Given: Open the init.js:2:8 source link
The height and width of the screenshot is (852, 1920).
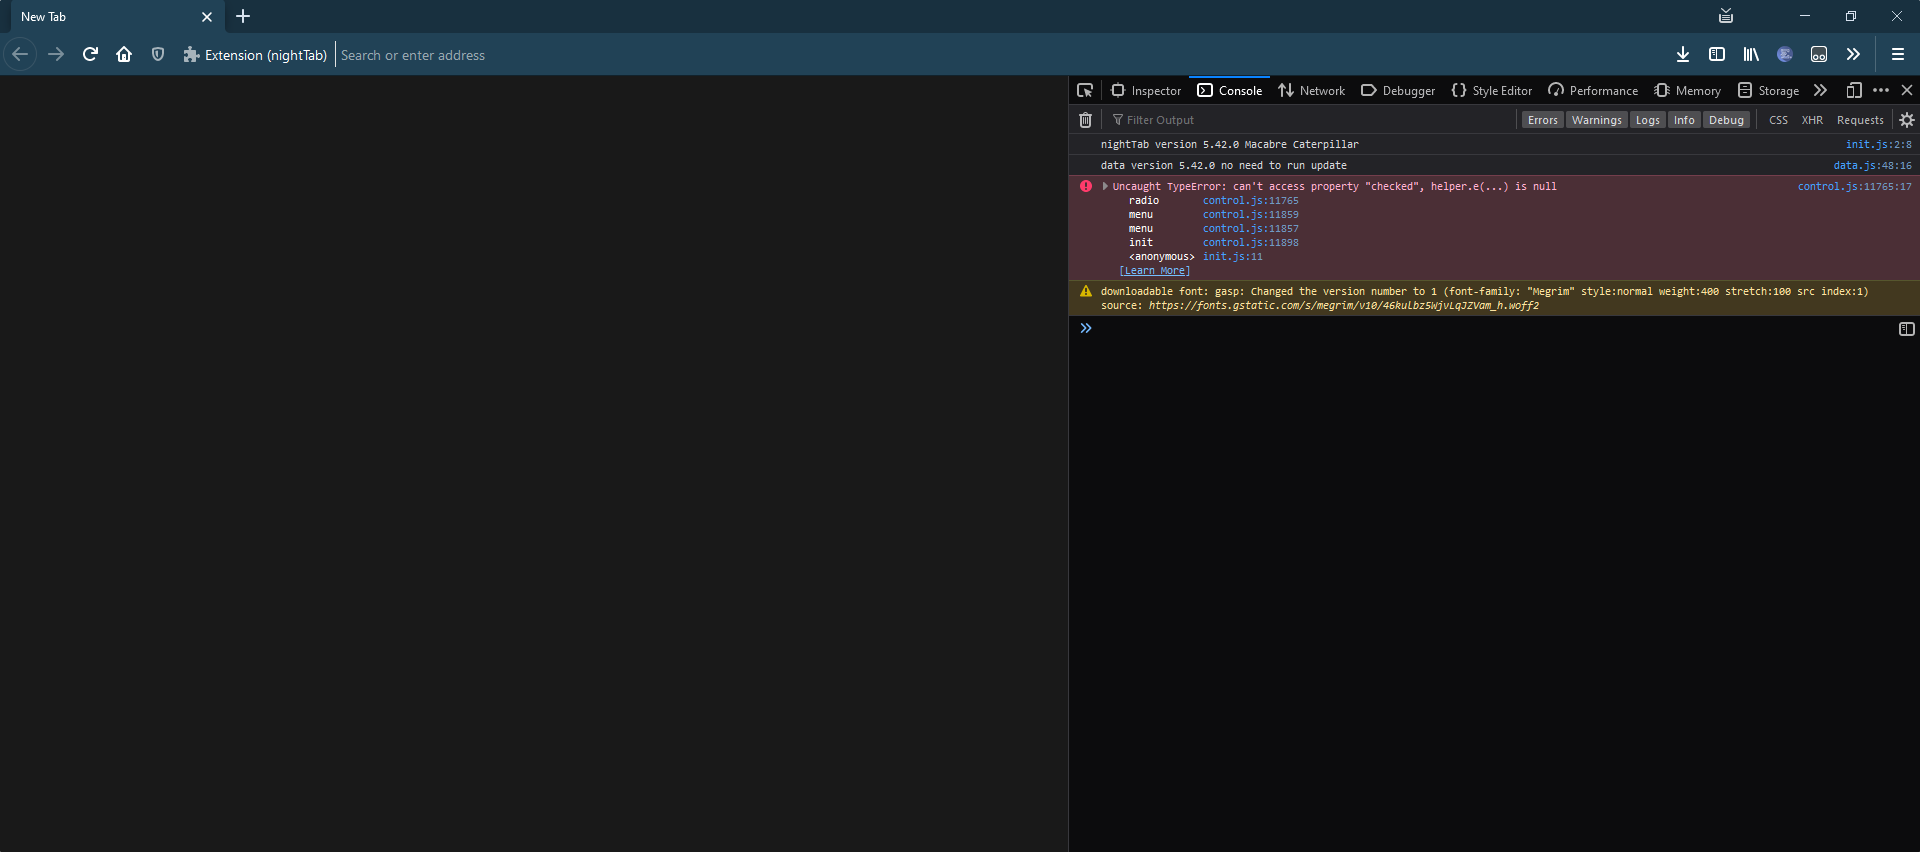Looking at the screenshot, I should [1878, 145].
